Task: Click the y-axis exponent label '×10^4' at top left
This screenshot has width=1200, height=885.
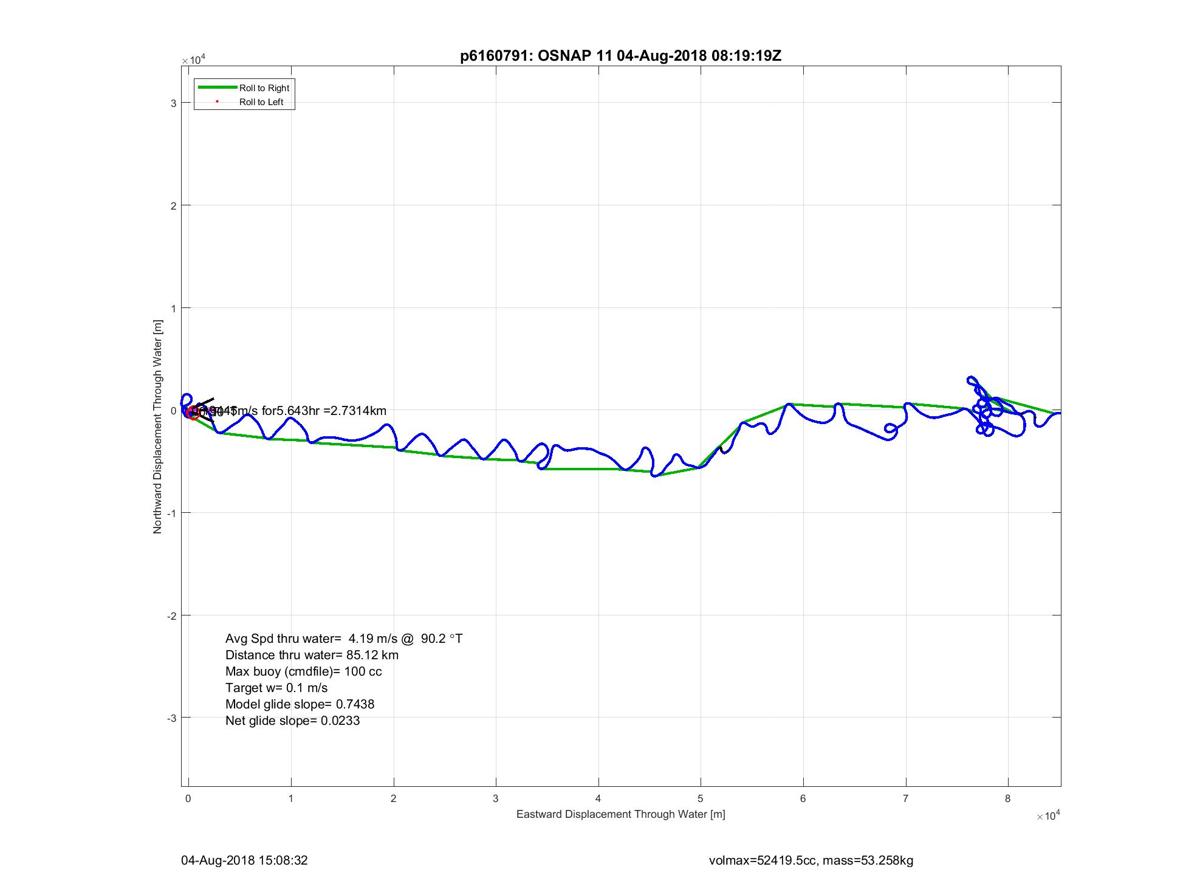Action: 193,60
